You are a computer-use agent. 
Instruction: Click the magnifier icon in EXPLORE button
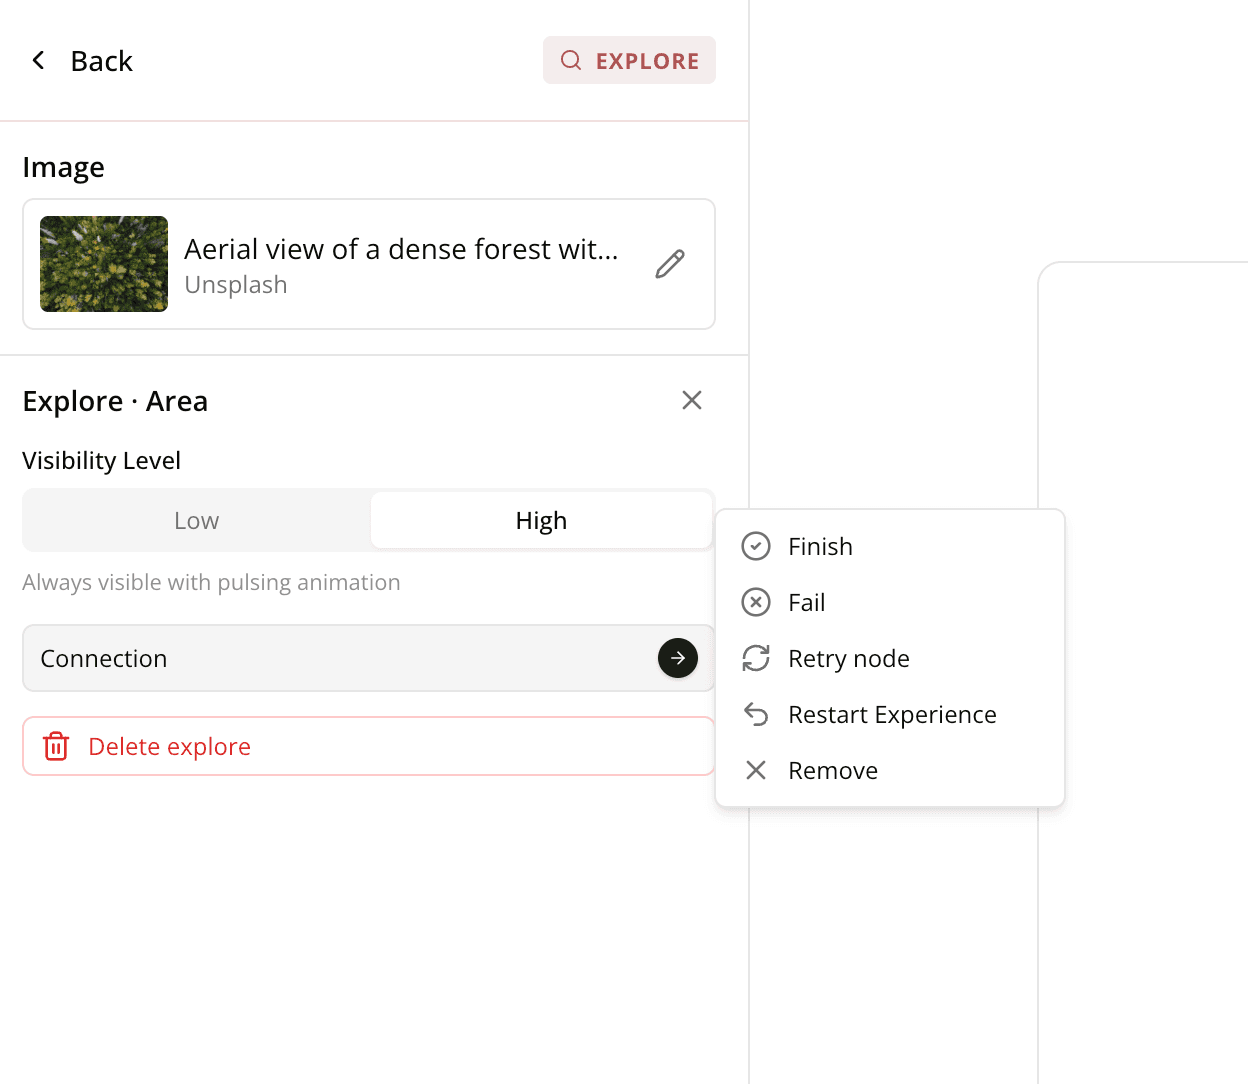coord(571,60)
